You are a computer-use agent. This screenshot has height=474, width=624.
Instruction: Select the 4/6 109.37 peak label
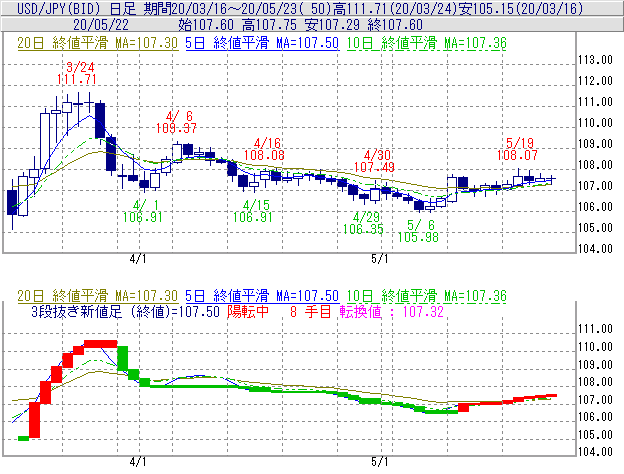[176, 122]
